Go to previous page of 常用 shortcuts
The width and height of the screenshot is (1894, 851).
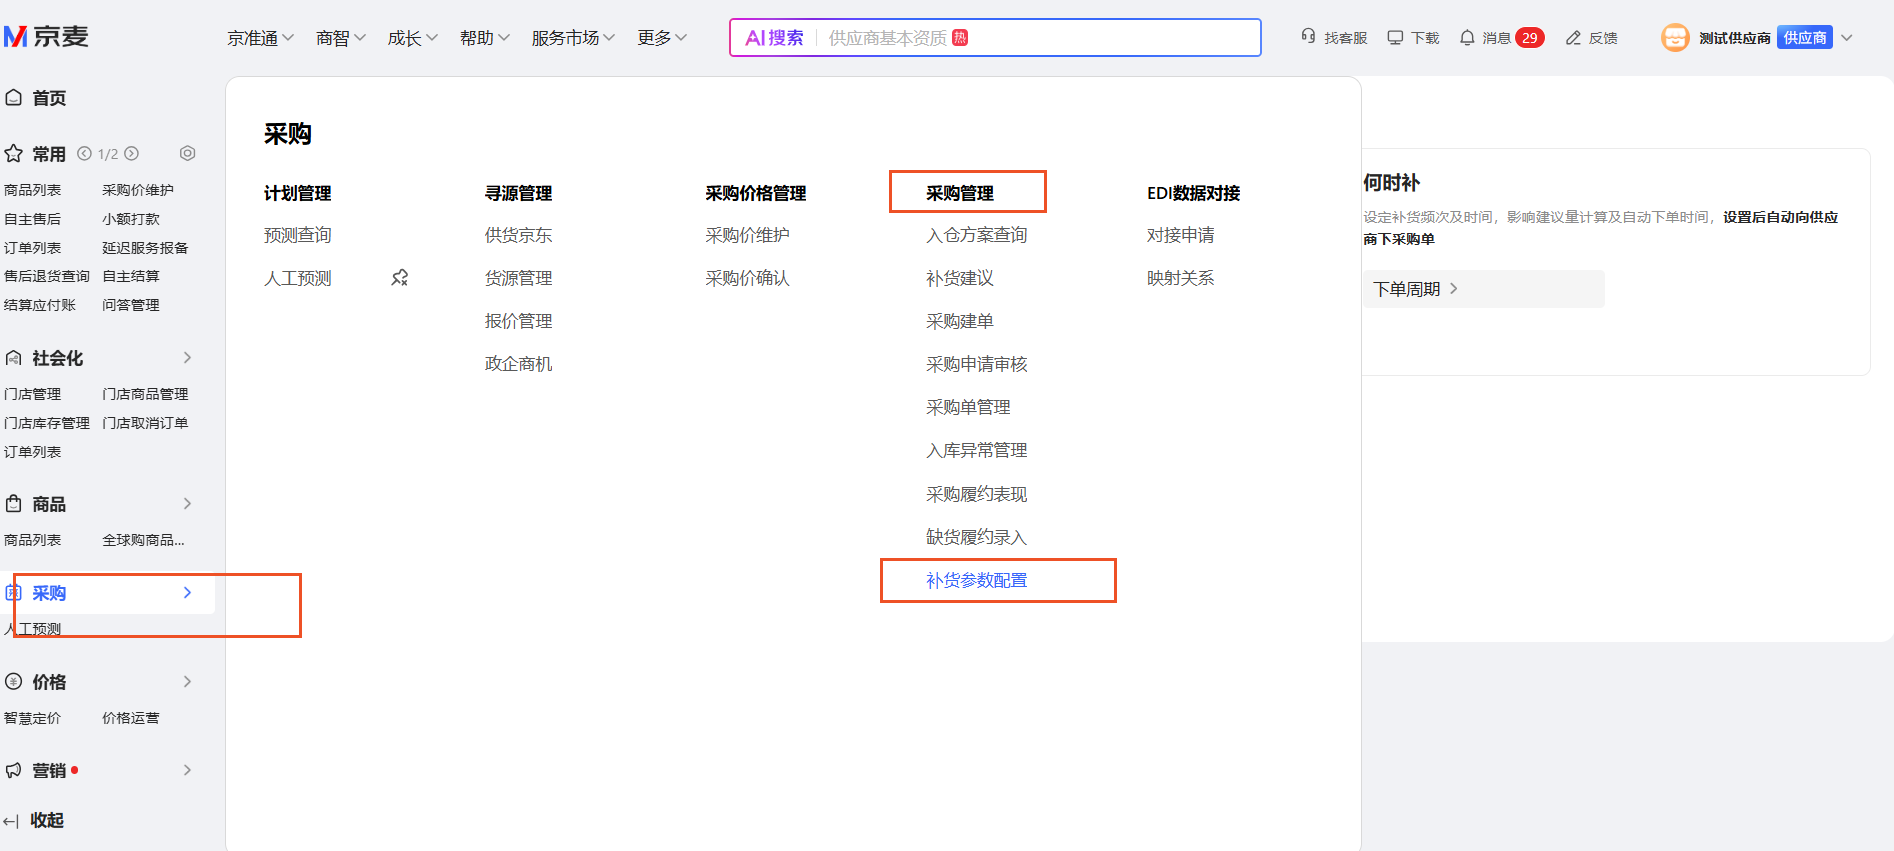point(85,154)
